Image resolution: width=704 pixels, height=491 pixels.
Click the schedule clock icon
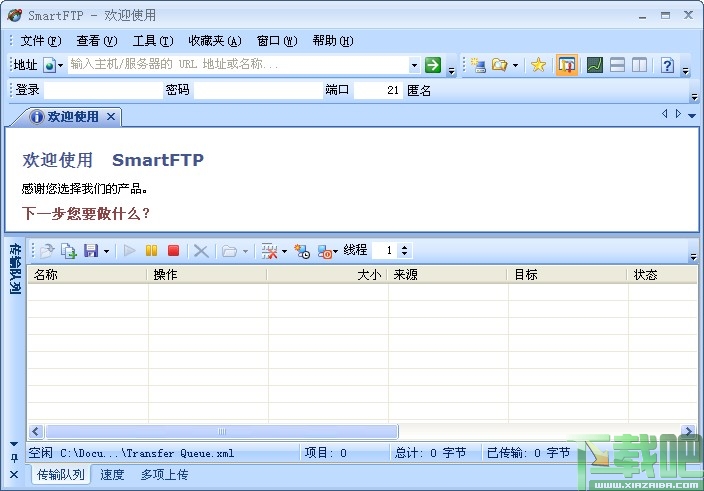[302, 251]
